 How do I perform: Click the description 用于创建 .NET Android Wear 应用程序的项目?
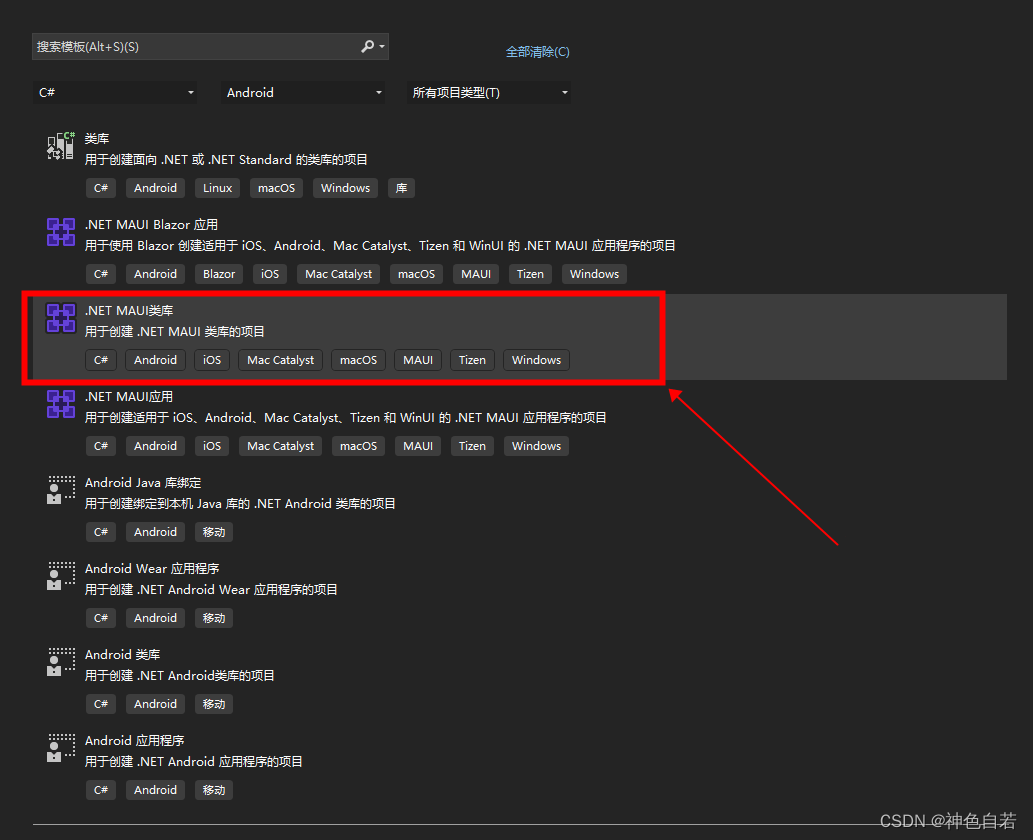211,590
